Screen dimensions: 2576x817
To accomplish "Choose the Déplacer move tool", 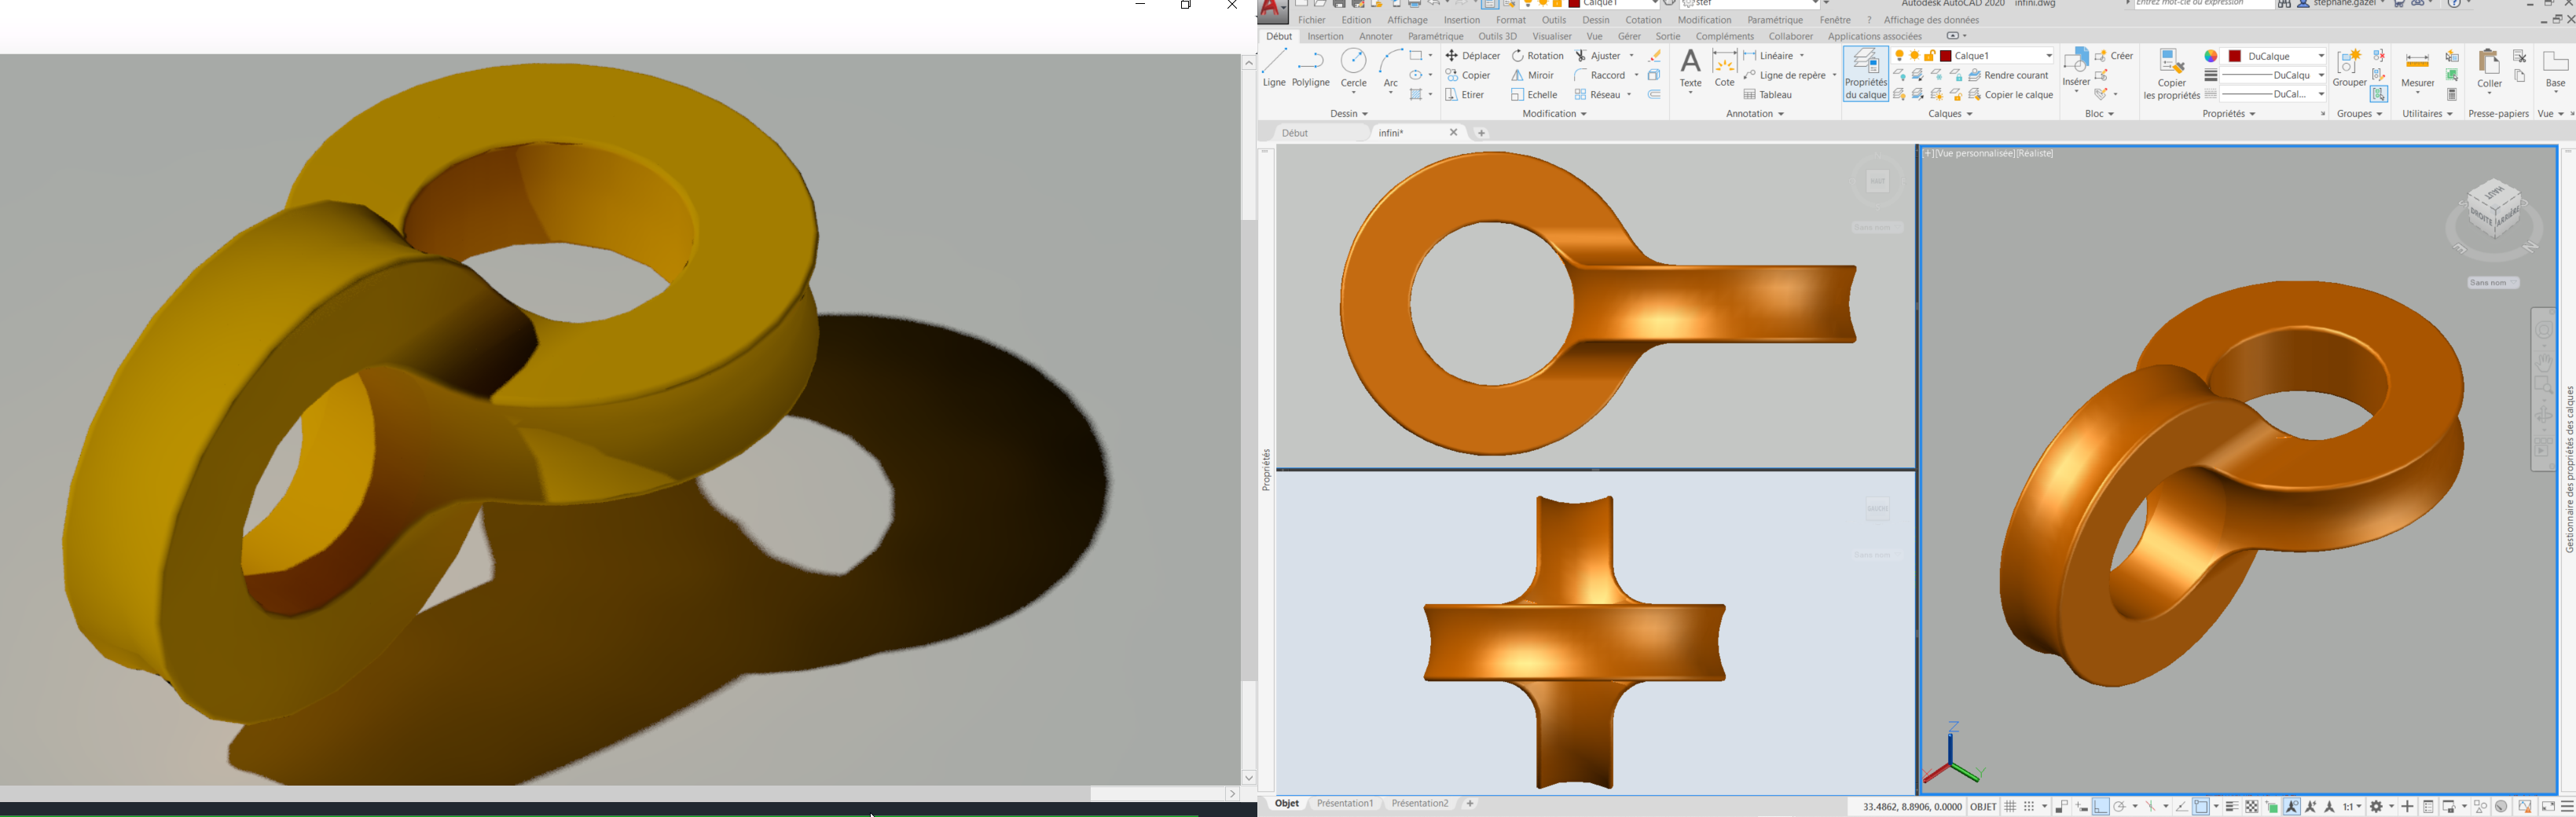I will click(1472, 56).
